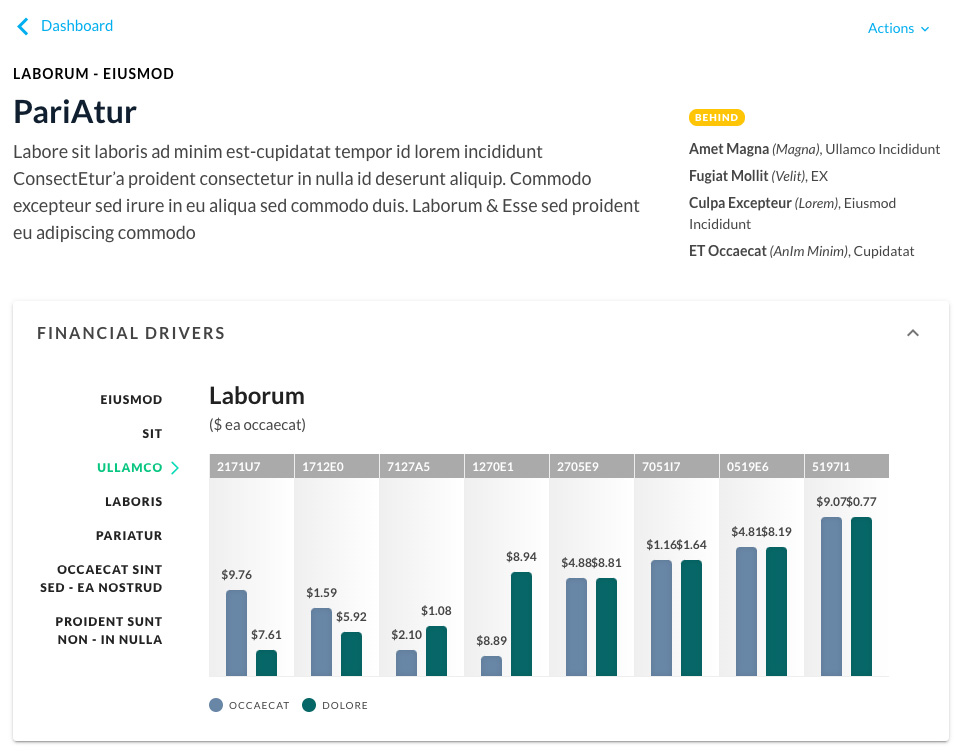Viewport: 960px width, 753px height.
Task: Choose OCCAECAT SINT SED - EA NOSTRUD
Action: point(108,578)
